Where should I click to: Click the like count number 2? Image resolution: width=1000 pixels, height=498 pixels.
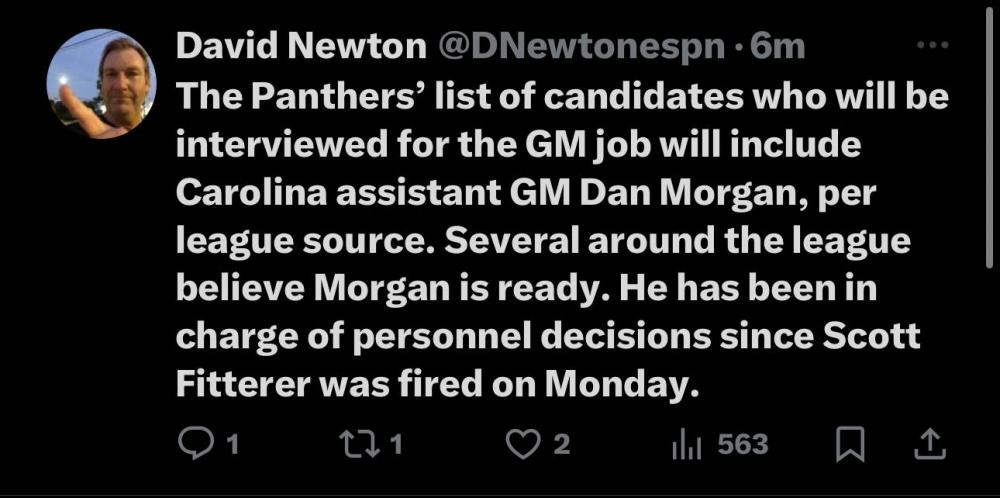[x=562, y=444]
